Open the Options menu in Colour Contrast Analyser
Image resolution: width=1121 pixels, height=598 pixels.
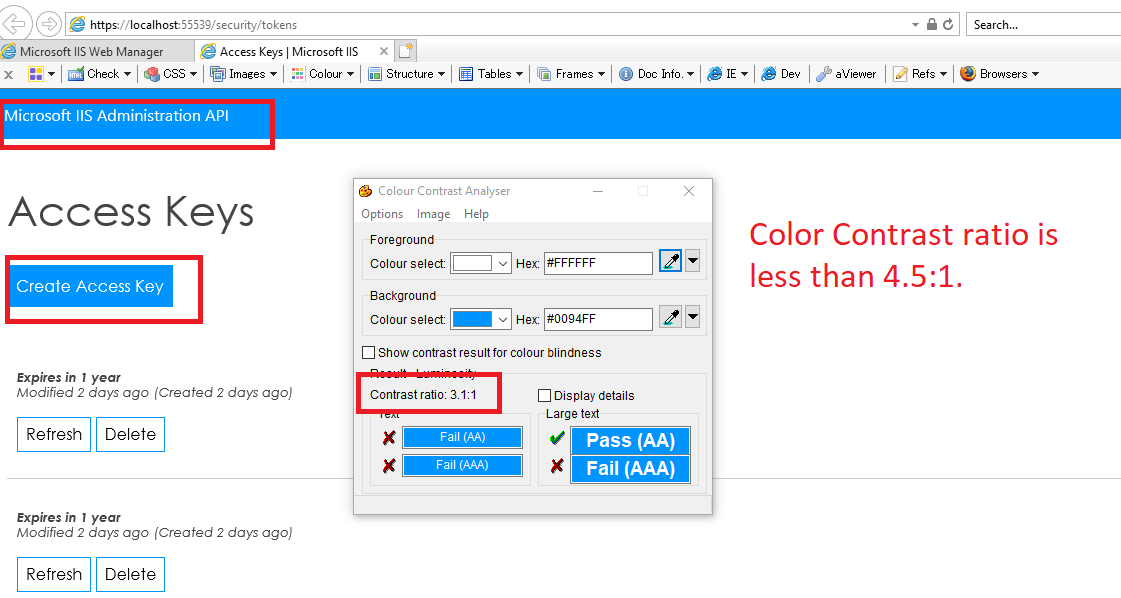click(x=382, y=213)
